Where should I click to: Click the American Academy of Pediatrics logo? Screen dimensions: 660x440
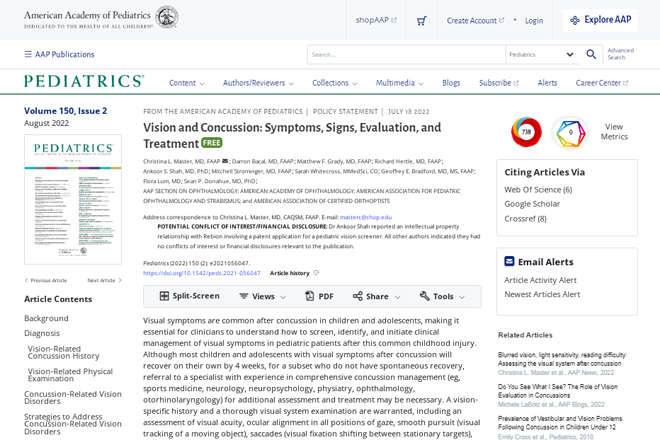tap(101, 18)
